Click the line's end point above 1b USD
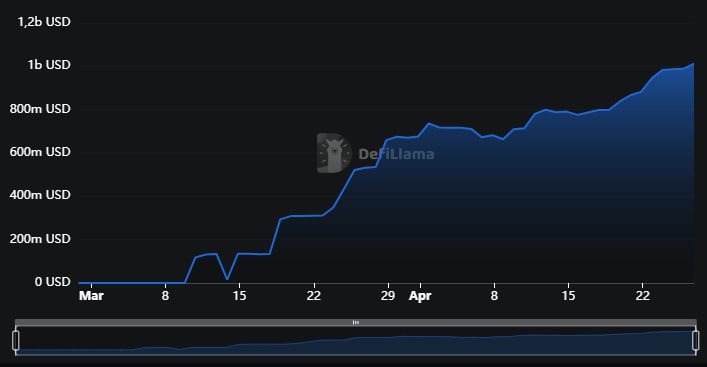The width and height of the screenshot is (707, 367). [693, 64]
